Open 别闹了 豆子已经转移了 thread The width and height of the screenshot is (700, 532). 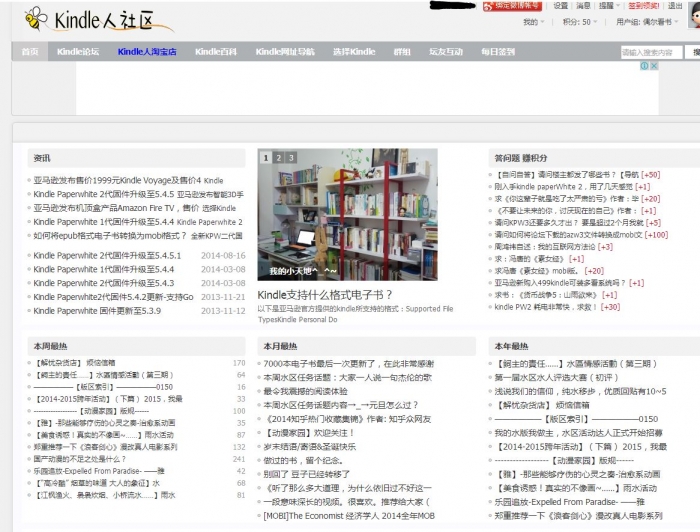(306, 474)
